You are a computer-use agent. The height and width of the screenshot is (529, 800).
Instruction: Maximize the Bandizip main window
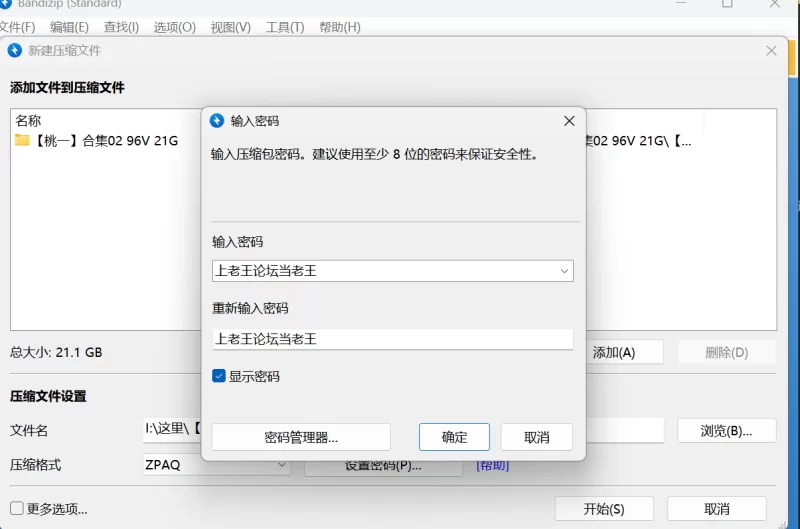727,4
